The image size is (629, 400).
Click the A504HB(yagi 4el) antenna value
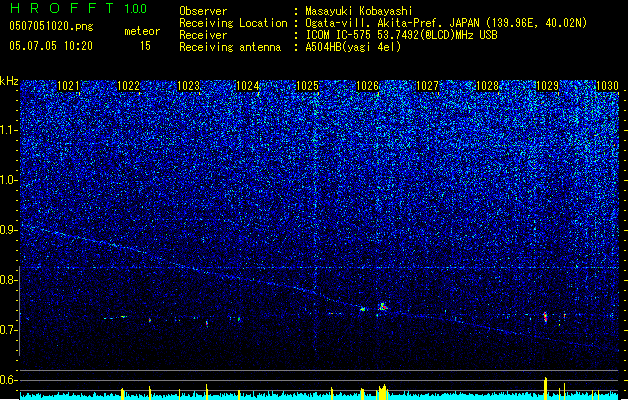coord(353,47)
